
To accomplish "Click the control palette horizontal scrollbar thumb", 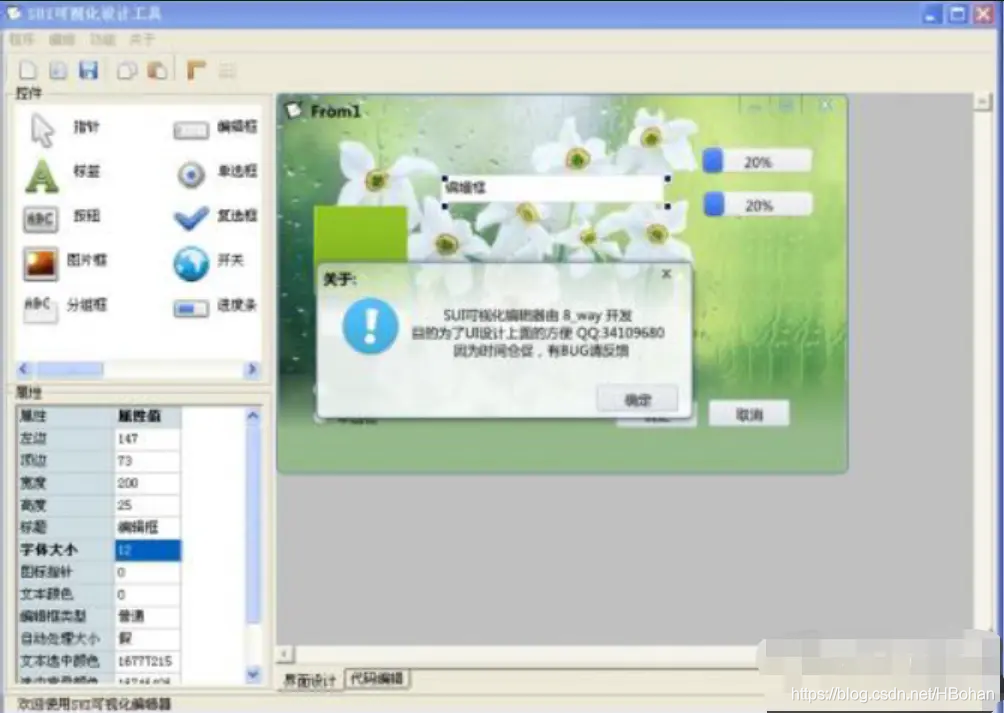I will tap(70, 369).
